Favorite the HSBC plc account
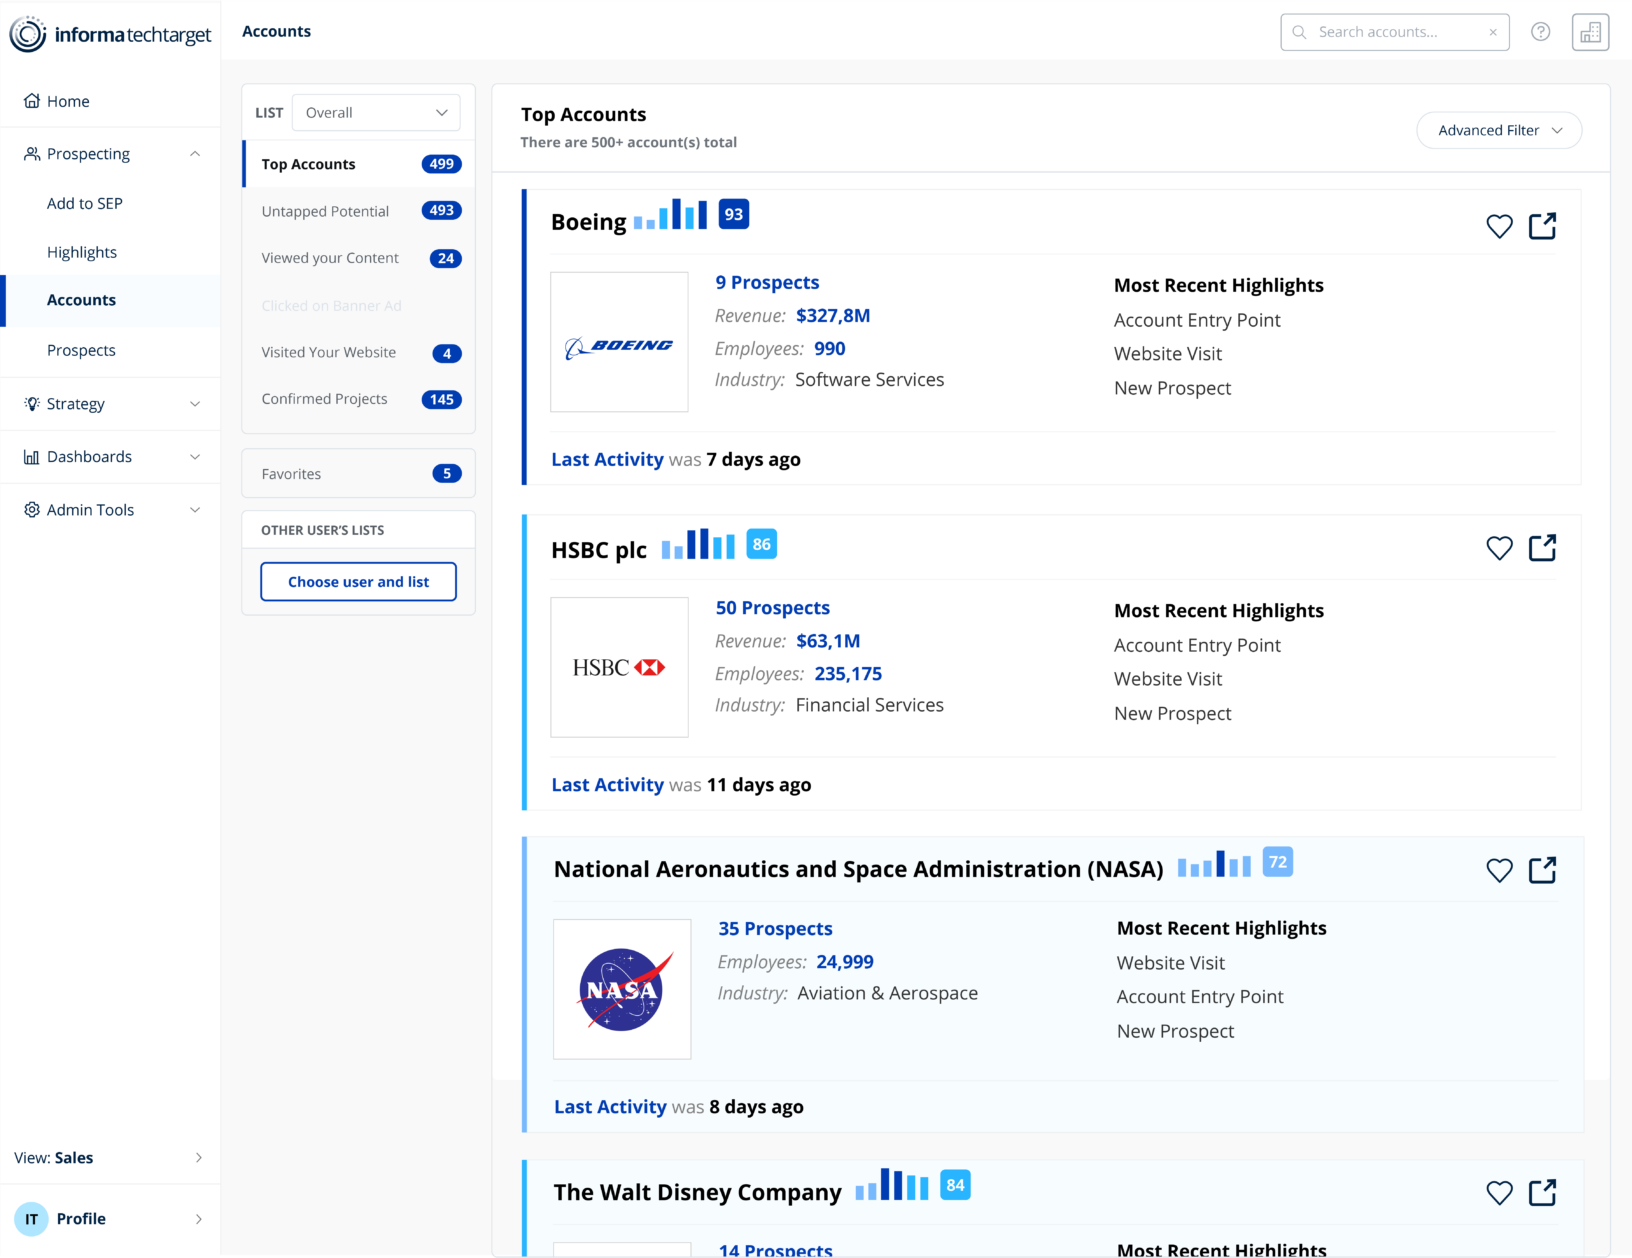The width and height of the screenshot is (1632, 1258). click(x=1499, y=548)
